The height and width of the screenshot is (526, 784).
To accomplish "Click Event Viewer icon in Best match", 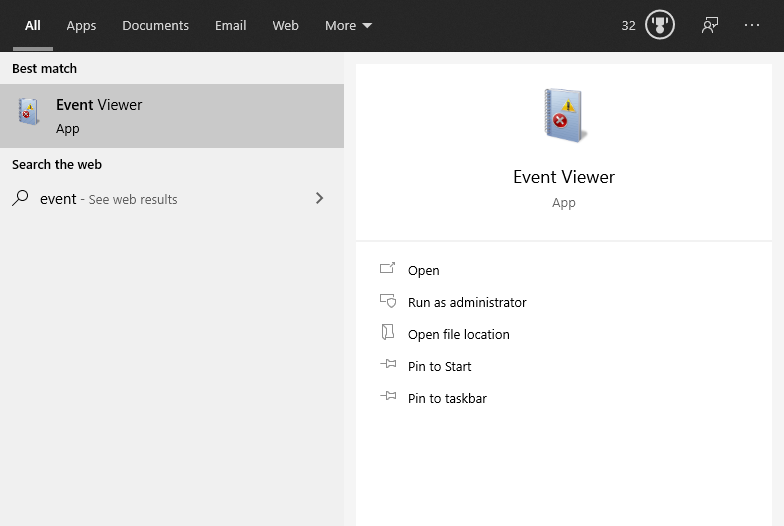I will [28, 111].
